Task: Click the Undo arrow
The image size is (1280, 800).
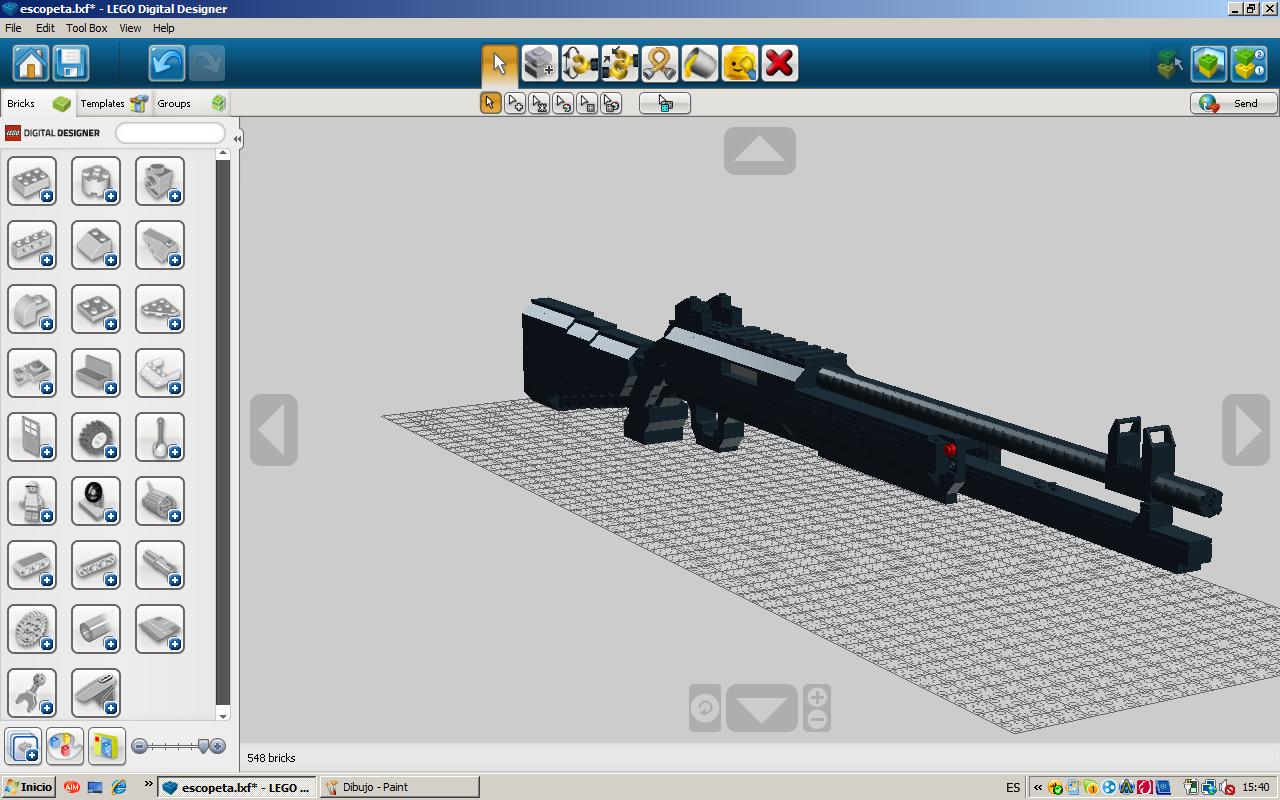Action: (x=166, y=62)
